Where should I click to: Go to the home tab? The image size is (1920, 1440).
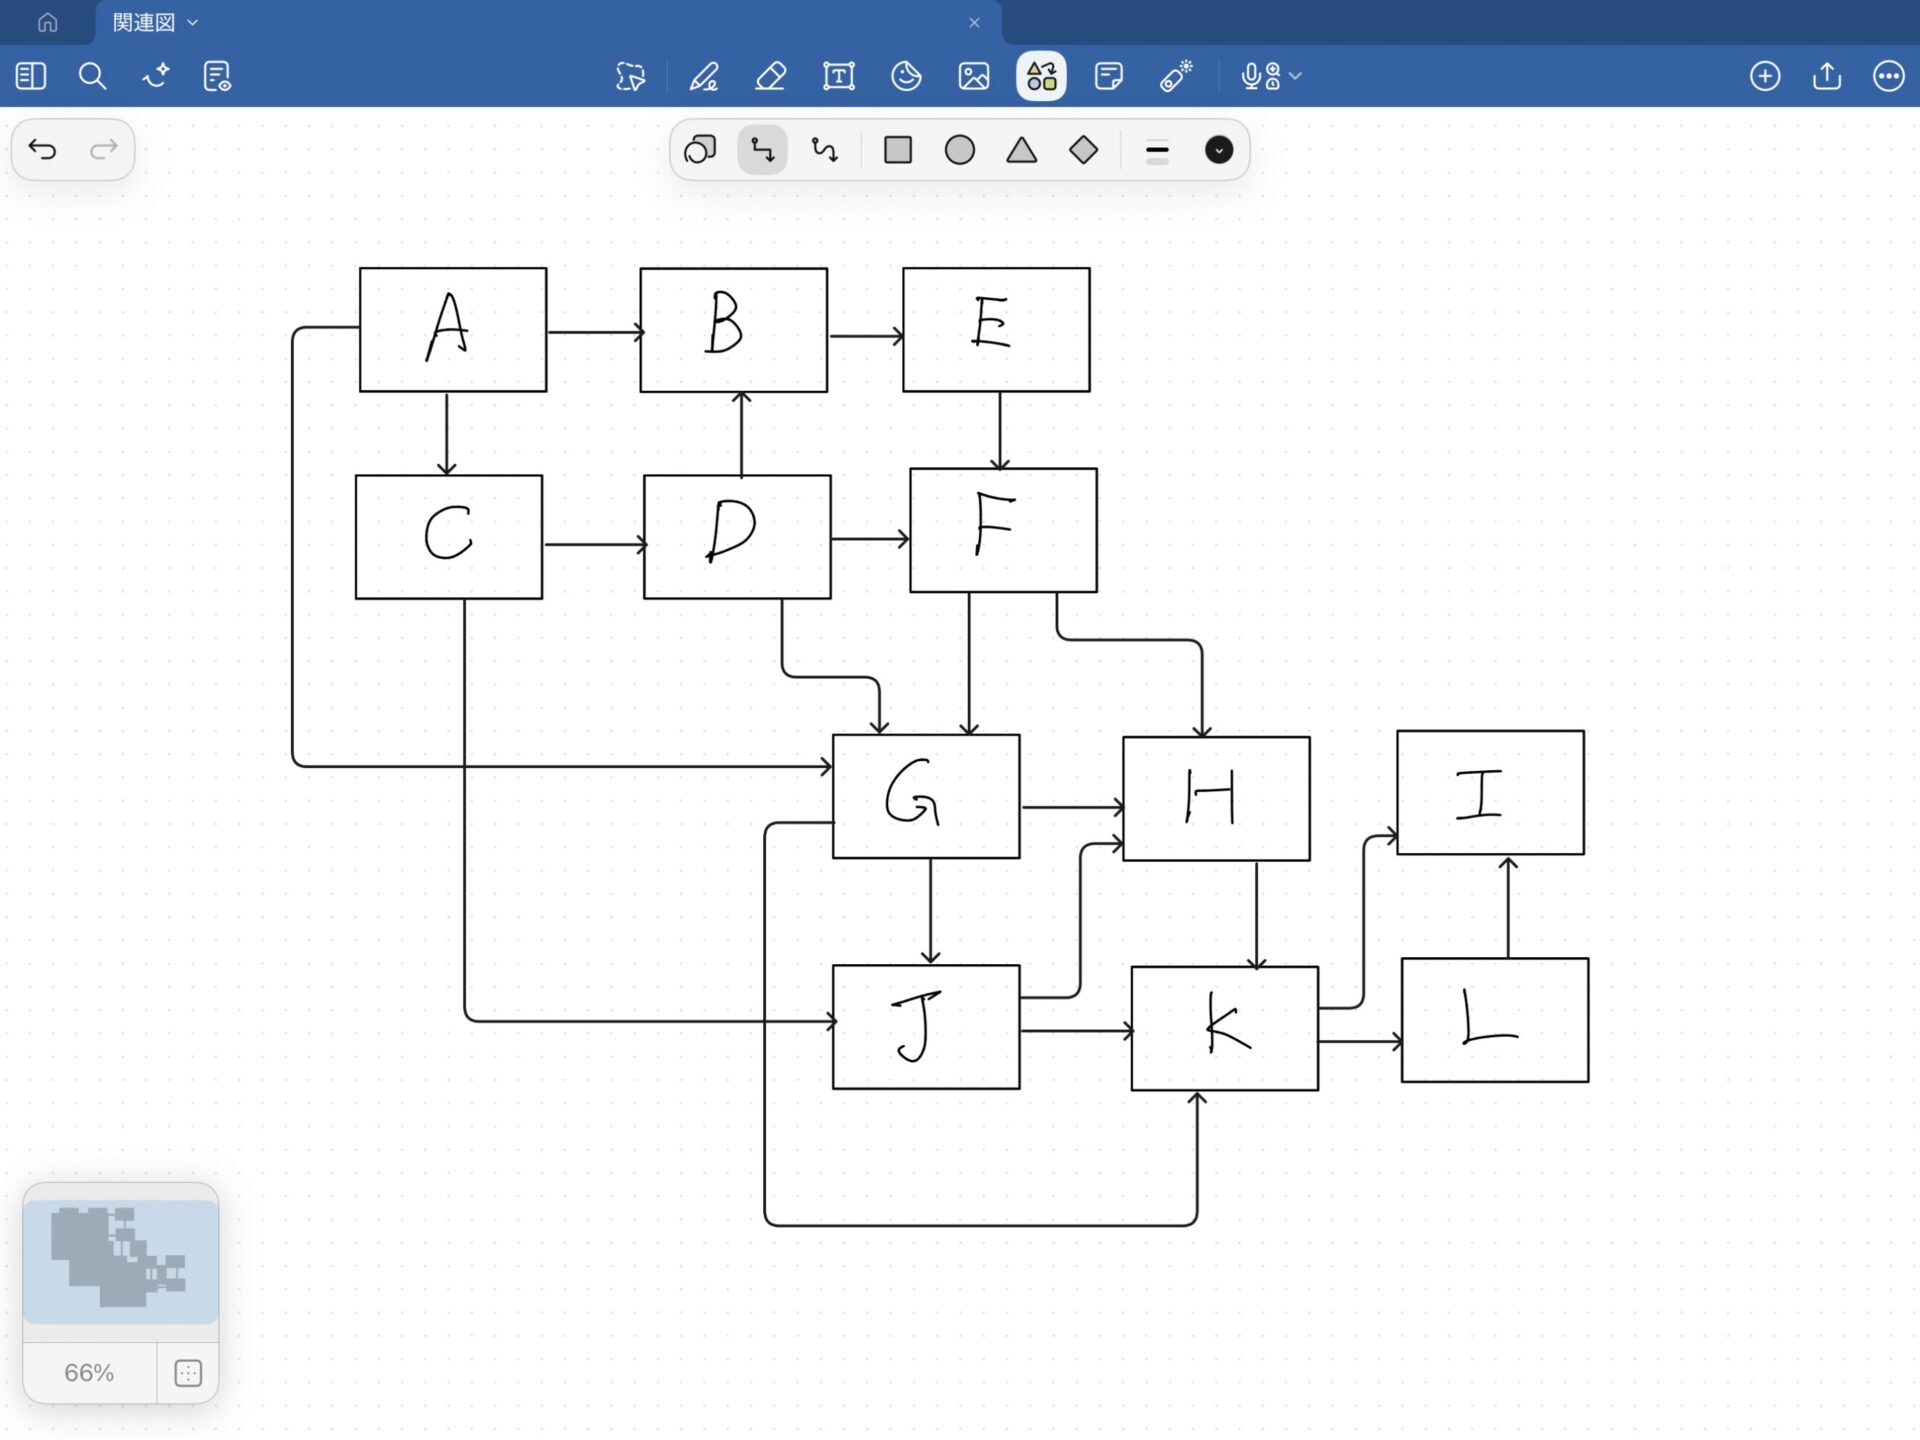coord(47,22)
